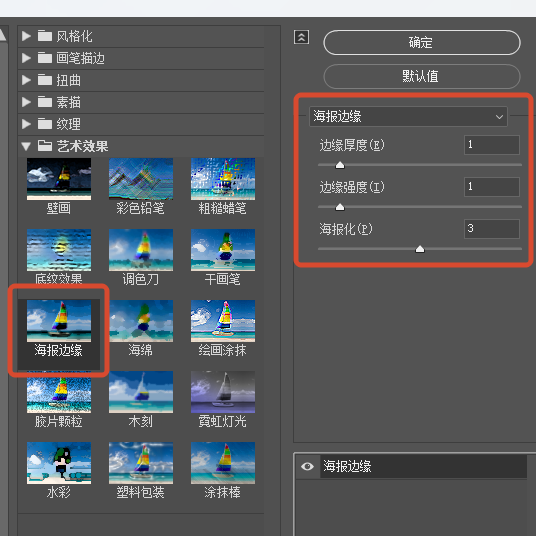The height and width of the screenshot is (536, 536).
Task: Select the 彩色铅笔 filter thumbnail
Action: click(x=141, y=179)
